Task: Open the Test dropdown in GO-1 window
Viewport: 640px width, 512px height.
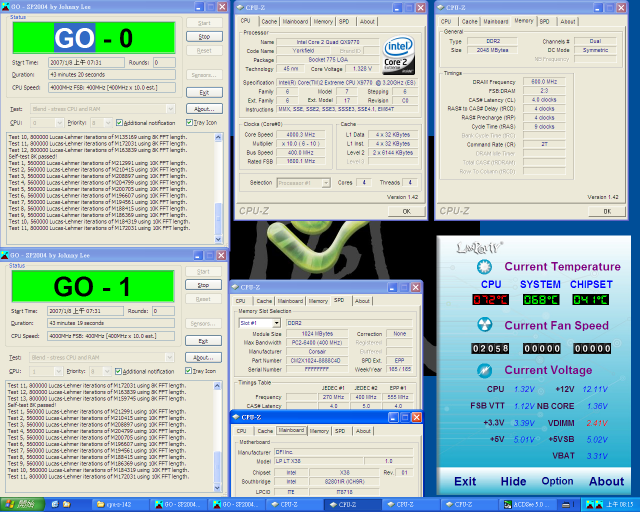Action: [x=170, y=357]
